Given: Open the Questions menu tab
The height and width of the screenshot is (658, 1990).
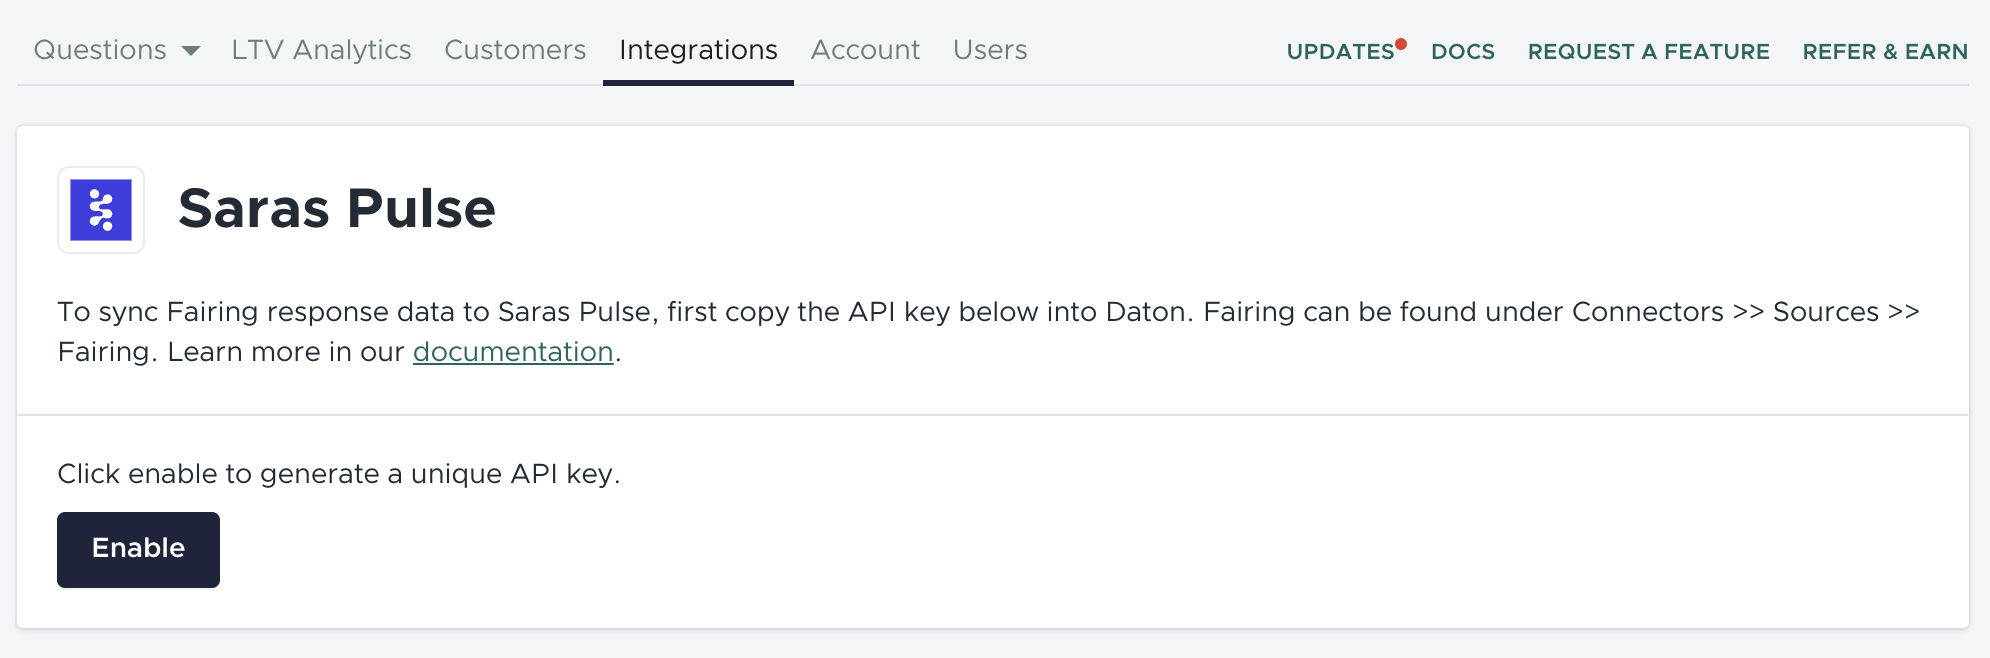Looking at the screenshot, I should coord(100,50).
